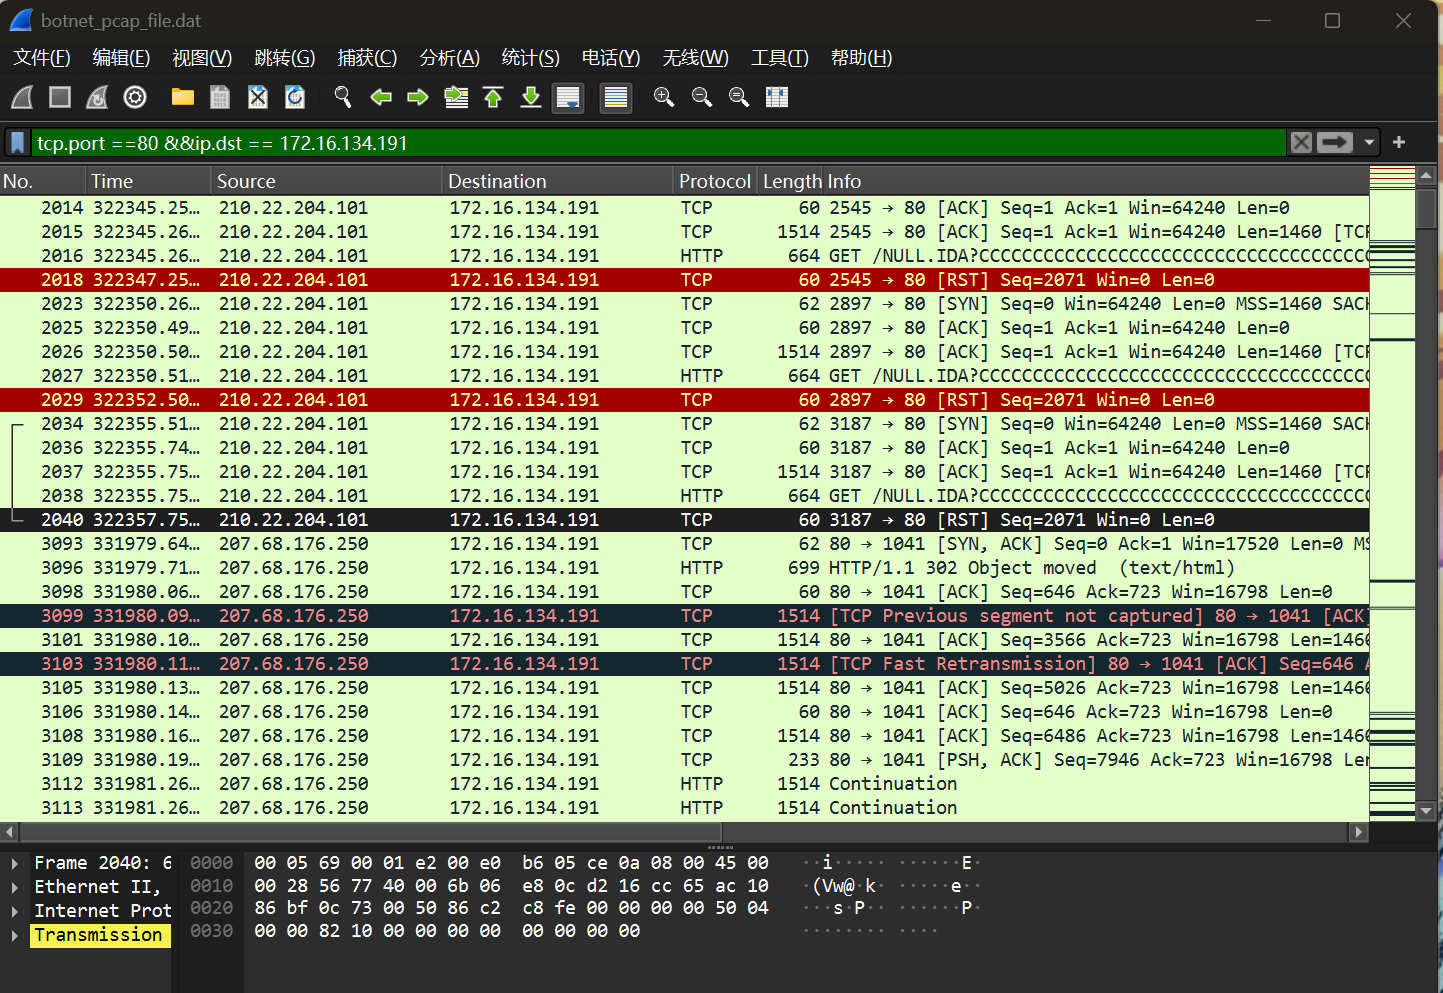
Task: Sort packets by the Protocol column
Action: coord(715,181)
